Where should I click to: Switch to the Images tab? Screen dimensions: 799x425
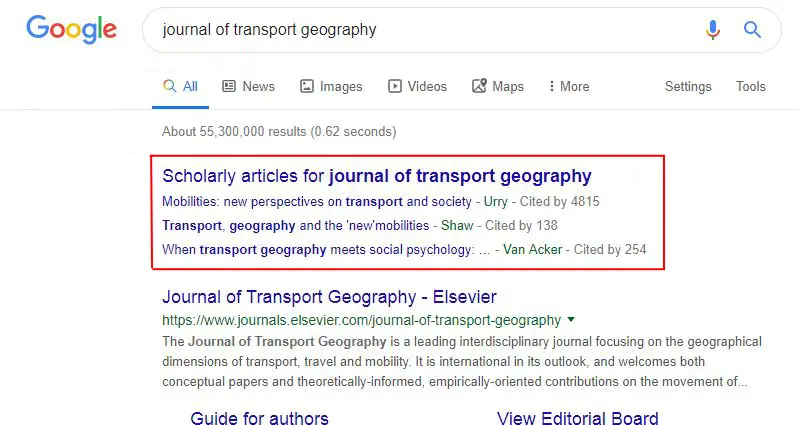(x=331, y=87)
